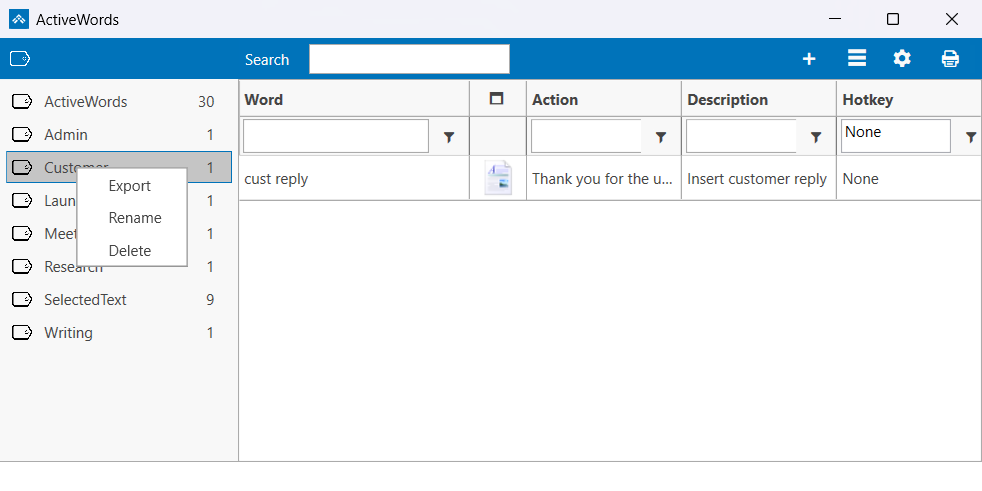
Task: Click the add new ActiveWord plus icon
Action: (809, 59)
